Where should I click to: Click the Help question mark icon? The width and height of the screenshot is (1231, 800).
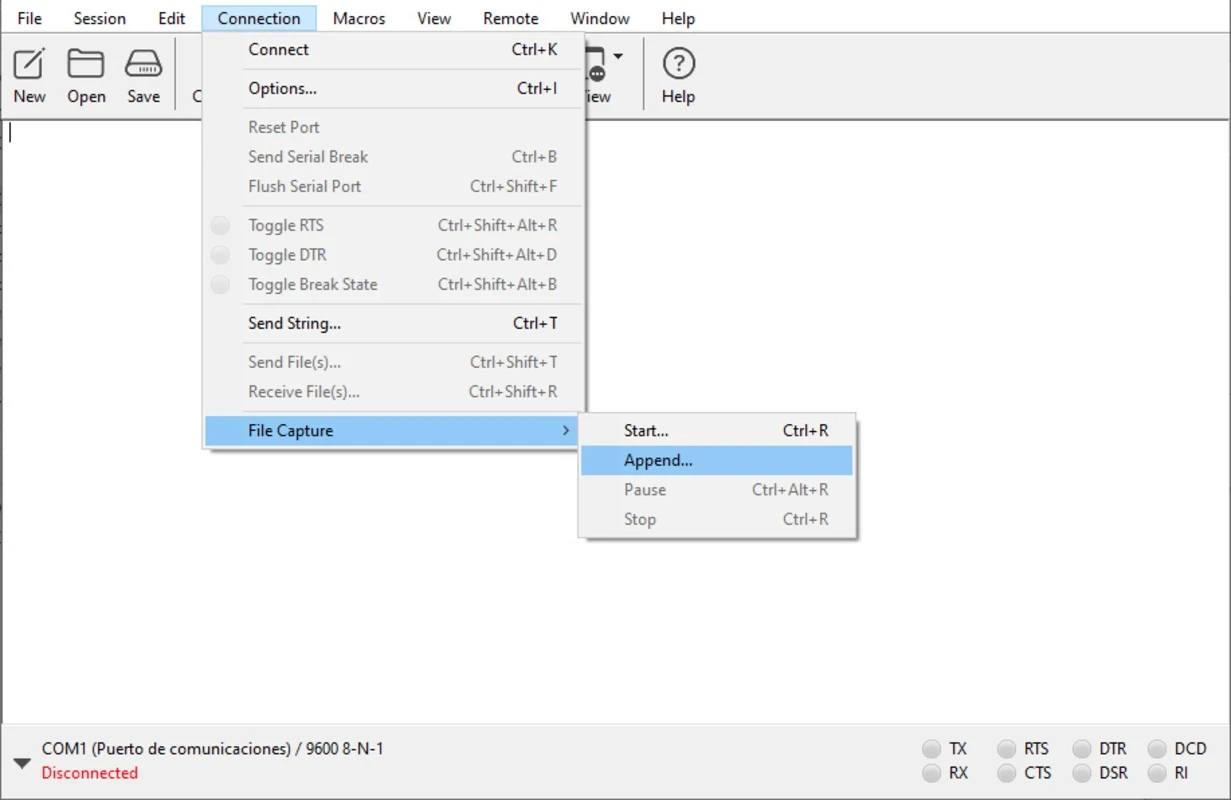[678, 64]
